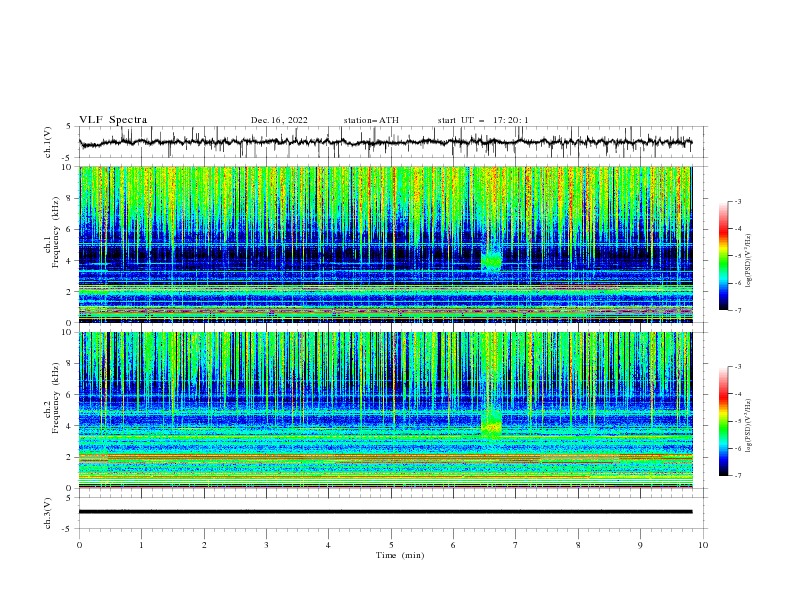Click time axis tick label "5"

pos(391,545)
